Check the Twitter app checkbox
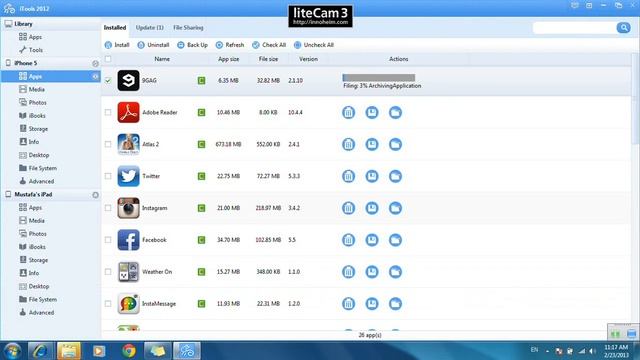Screen dimensions: 640x360 pyautogui.click(x=108, y=176)
